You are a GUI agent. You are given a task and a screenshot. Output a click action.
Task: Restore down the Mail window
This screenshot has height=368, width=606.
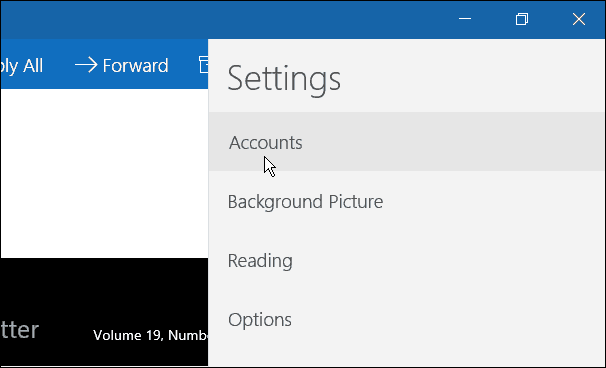[522, 19]
